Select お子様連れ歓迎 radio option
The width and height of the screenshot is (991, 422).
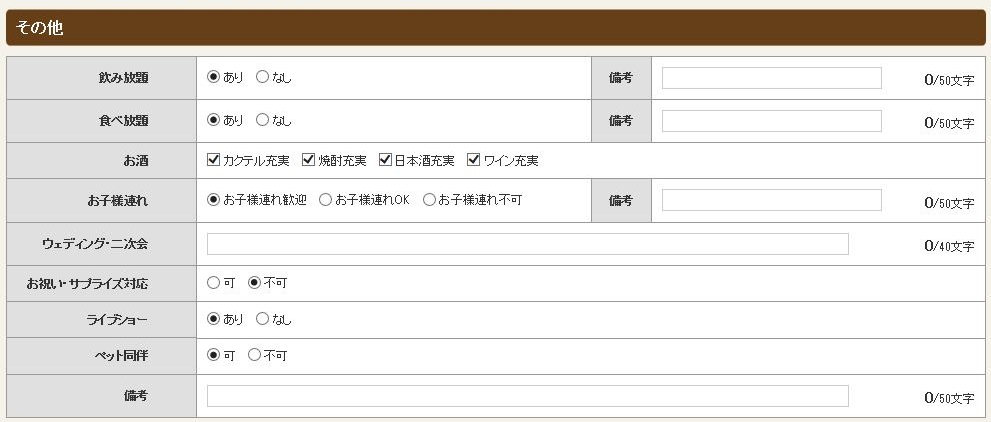click(214, 200)
